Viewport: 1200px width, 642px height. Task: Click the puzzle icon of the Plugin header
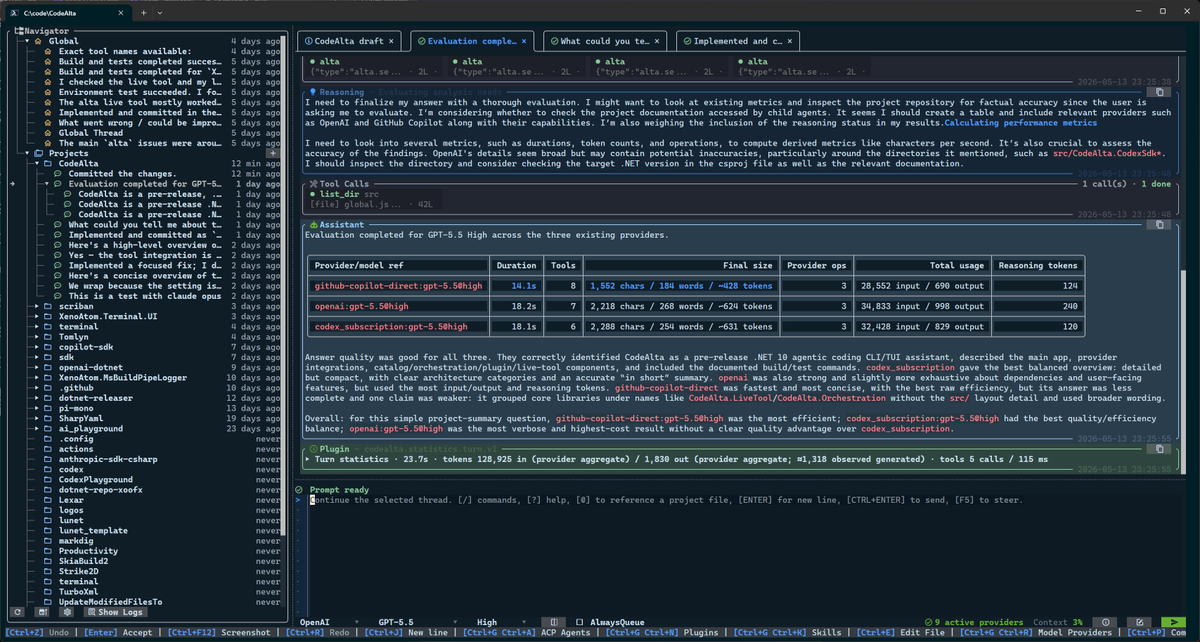[313, 450]
